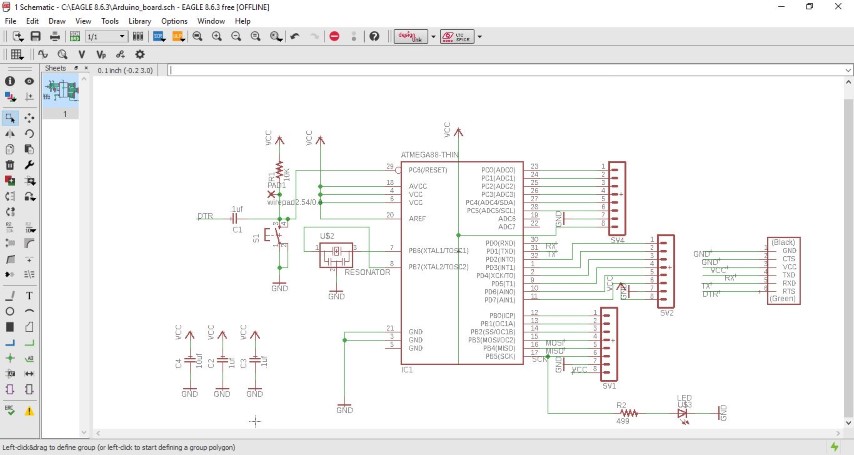Undo the last action
Image resolution: width=854 pixels, height=455 pixels.
295,37
